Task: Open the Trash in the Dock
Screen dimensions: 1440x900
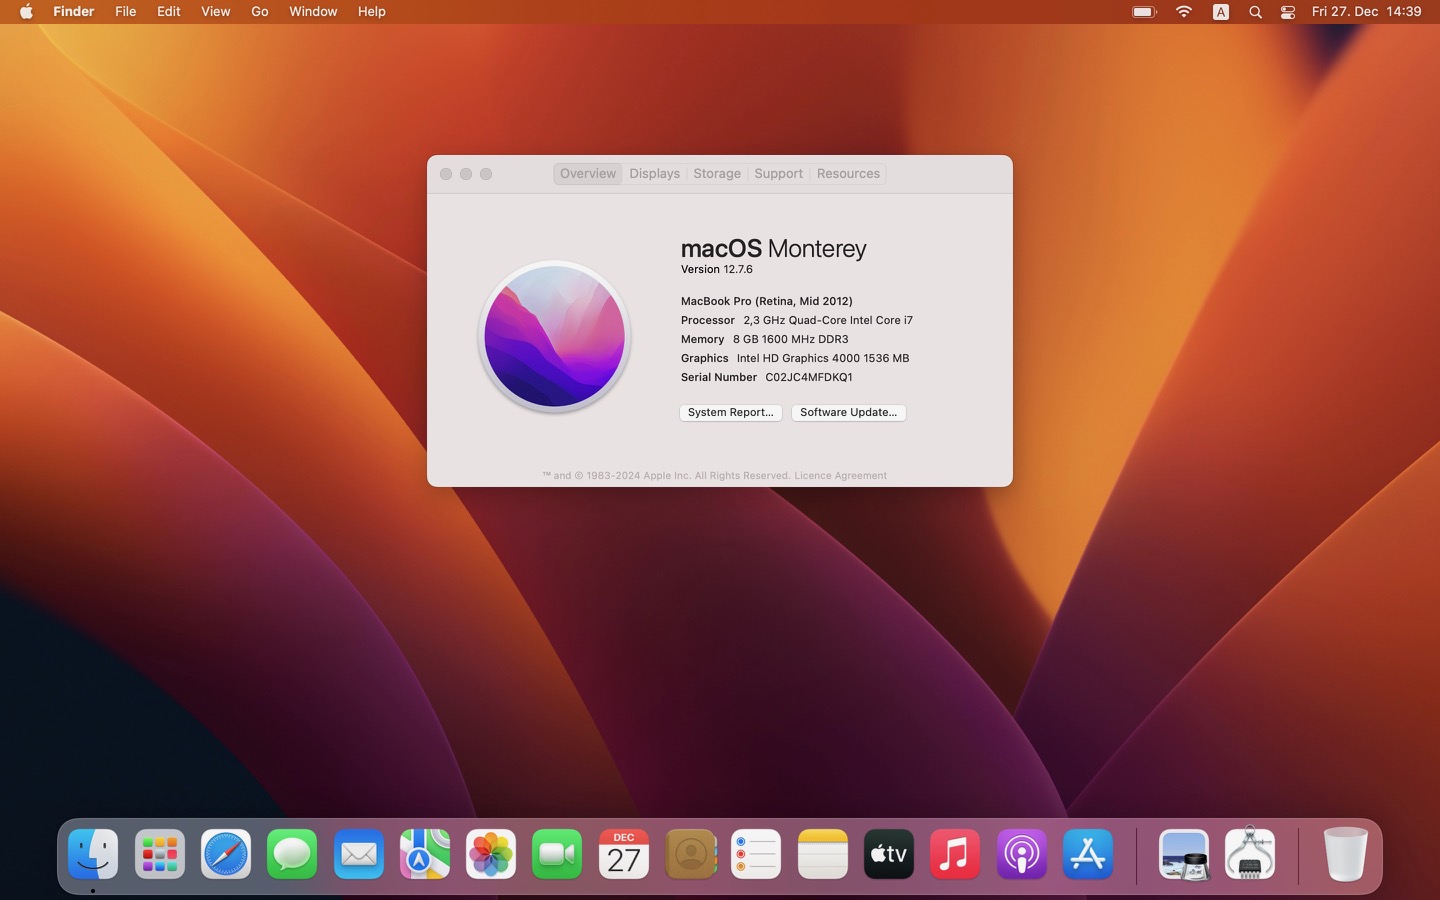Action: click(1346, 854)
